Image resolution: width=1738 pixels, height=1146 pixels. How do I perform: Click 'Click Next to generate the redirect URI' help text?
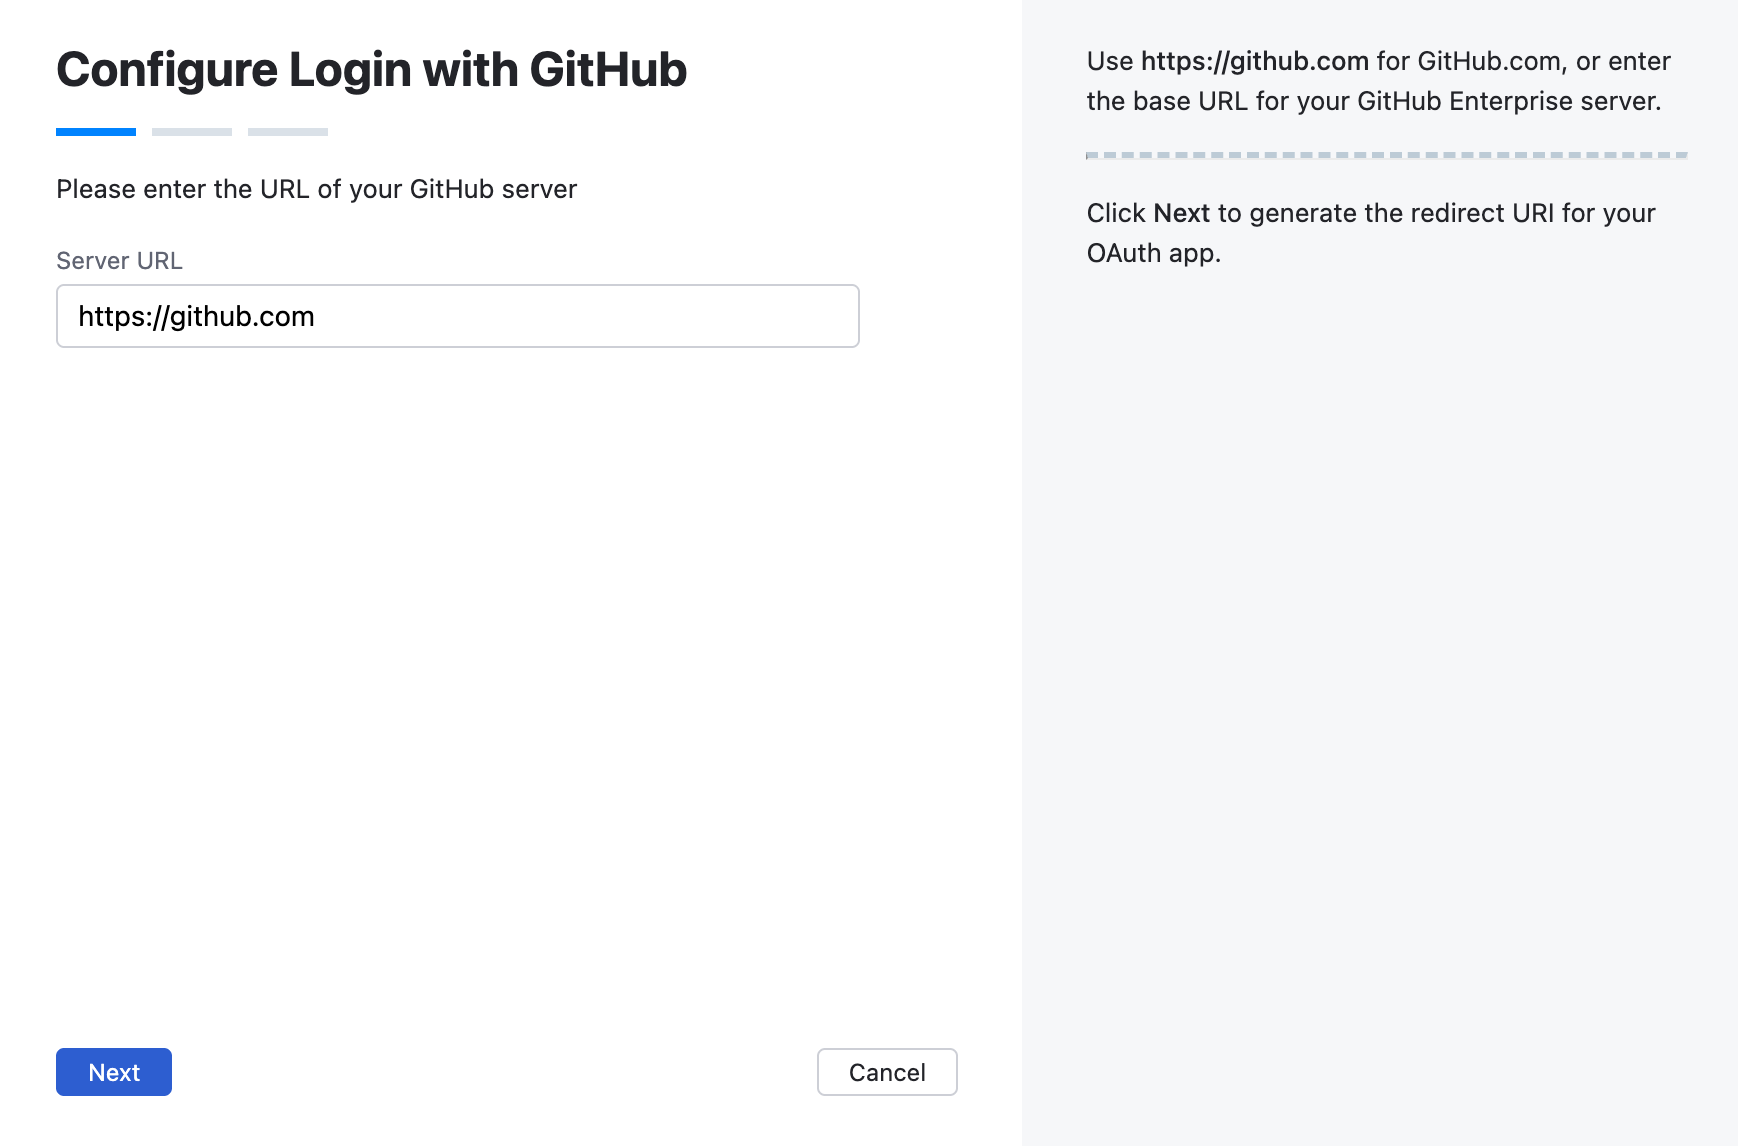[1371, 233]
